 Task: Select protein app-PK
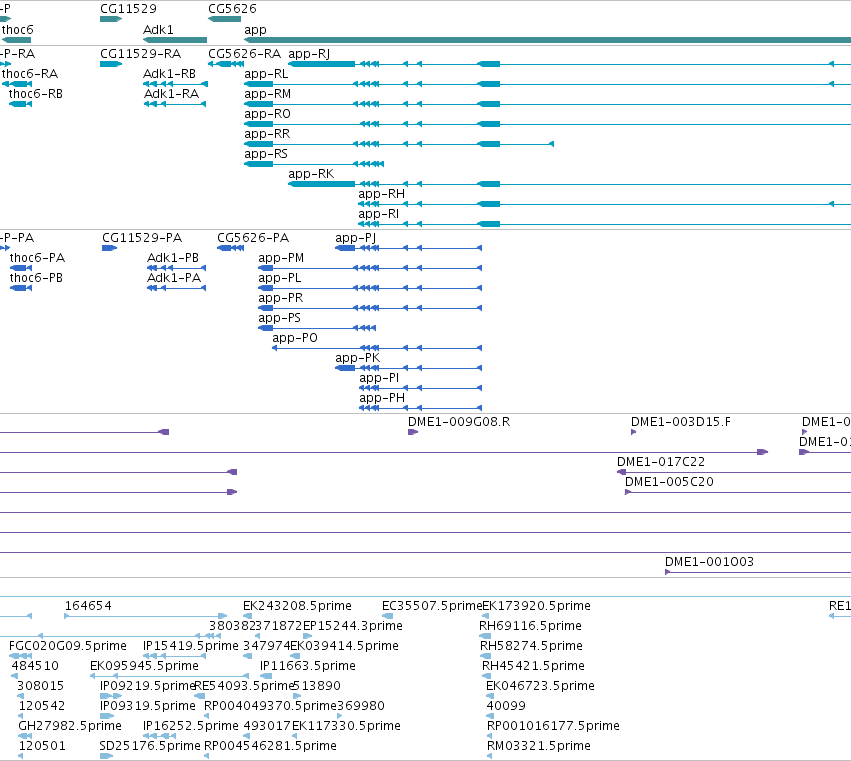pyautogui.click(x=358, y=358)
